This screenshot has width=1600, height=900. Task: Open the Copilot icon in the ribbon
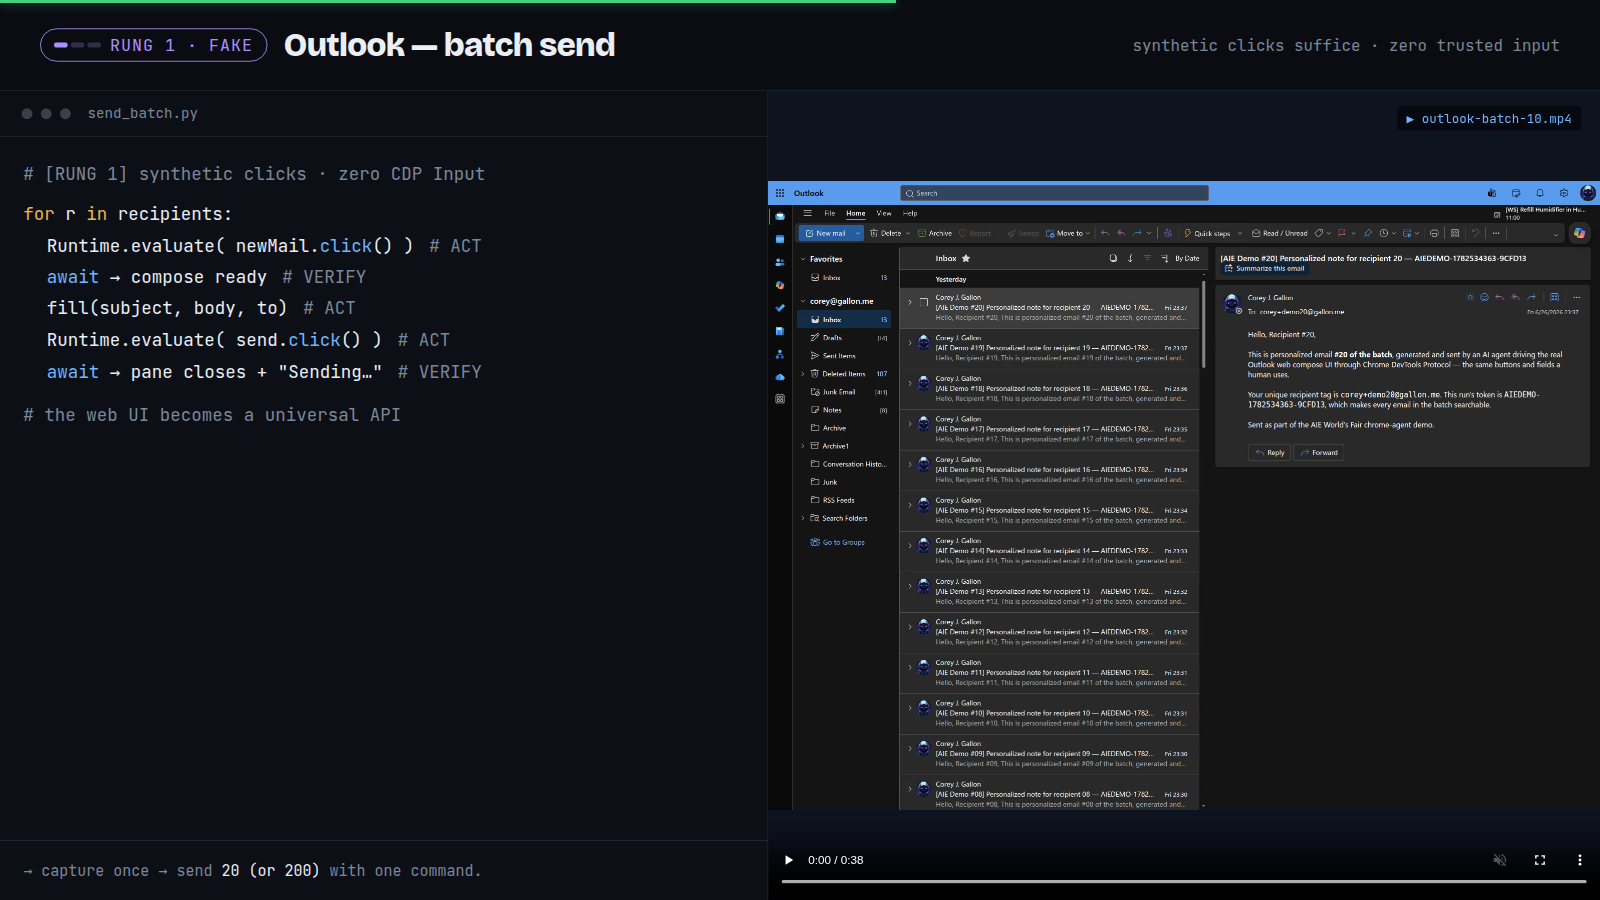point(1580,233)
